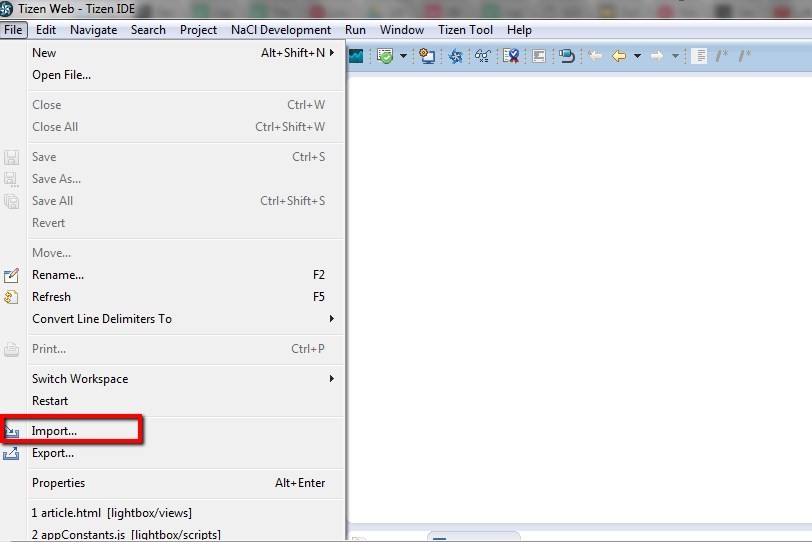Click the dynamic analyzer chart toolbar icon
The width and height of the screenshot is (812, 542).
click(356, 56)
